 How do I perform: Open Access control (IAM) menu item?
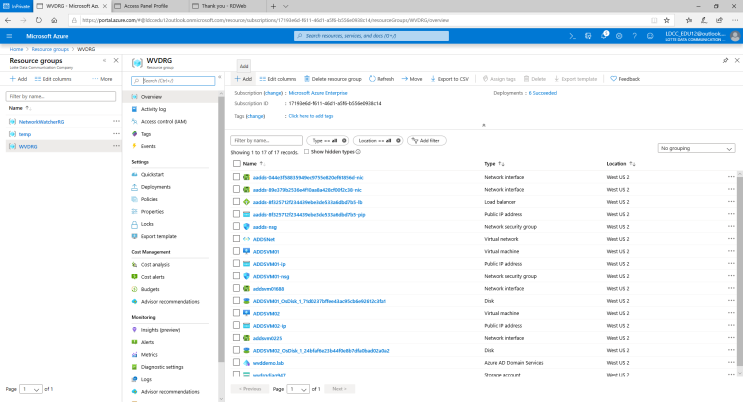point(164,121)
